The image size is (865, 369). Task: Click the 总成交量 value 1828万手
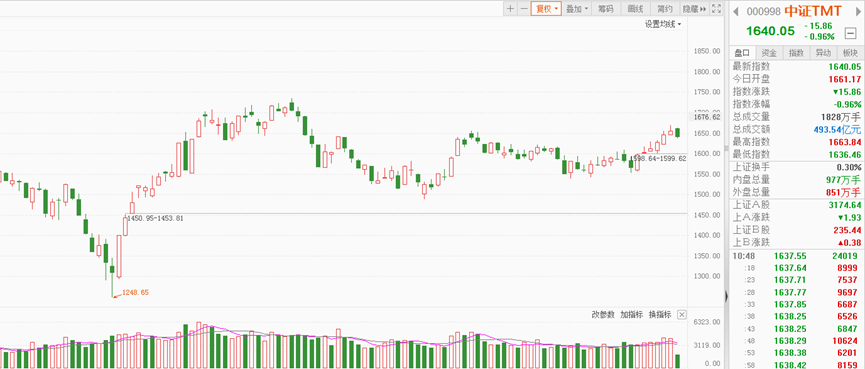click(841, 117)
